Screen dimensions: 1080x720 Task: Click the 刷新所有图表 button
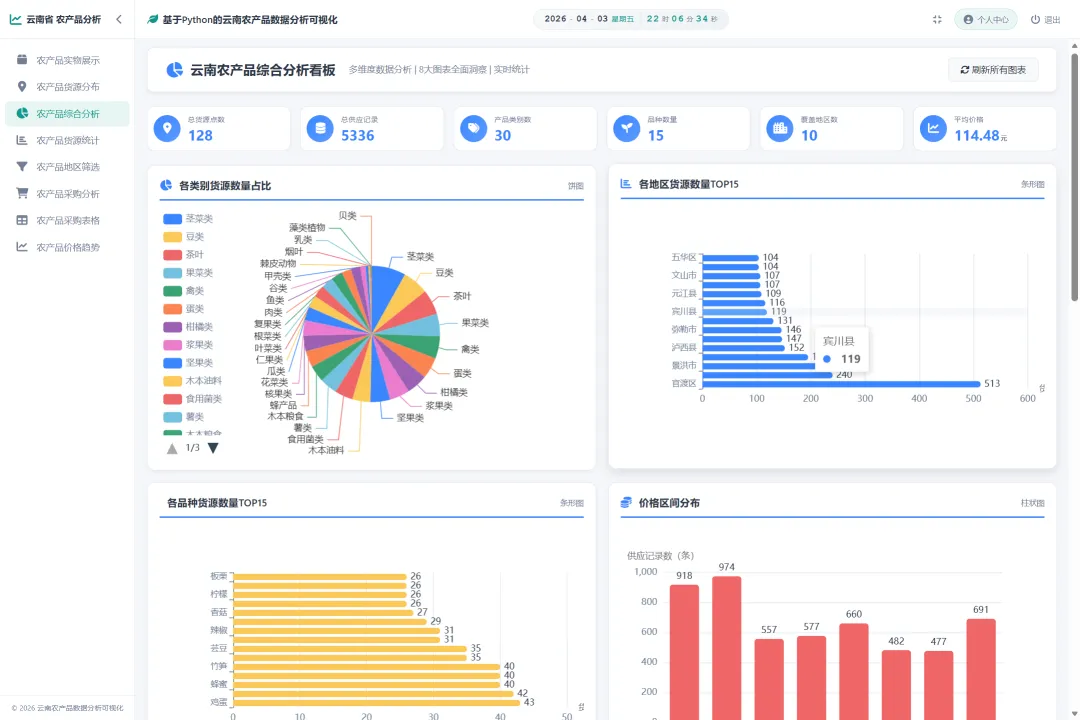[x=993, y=70]
